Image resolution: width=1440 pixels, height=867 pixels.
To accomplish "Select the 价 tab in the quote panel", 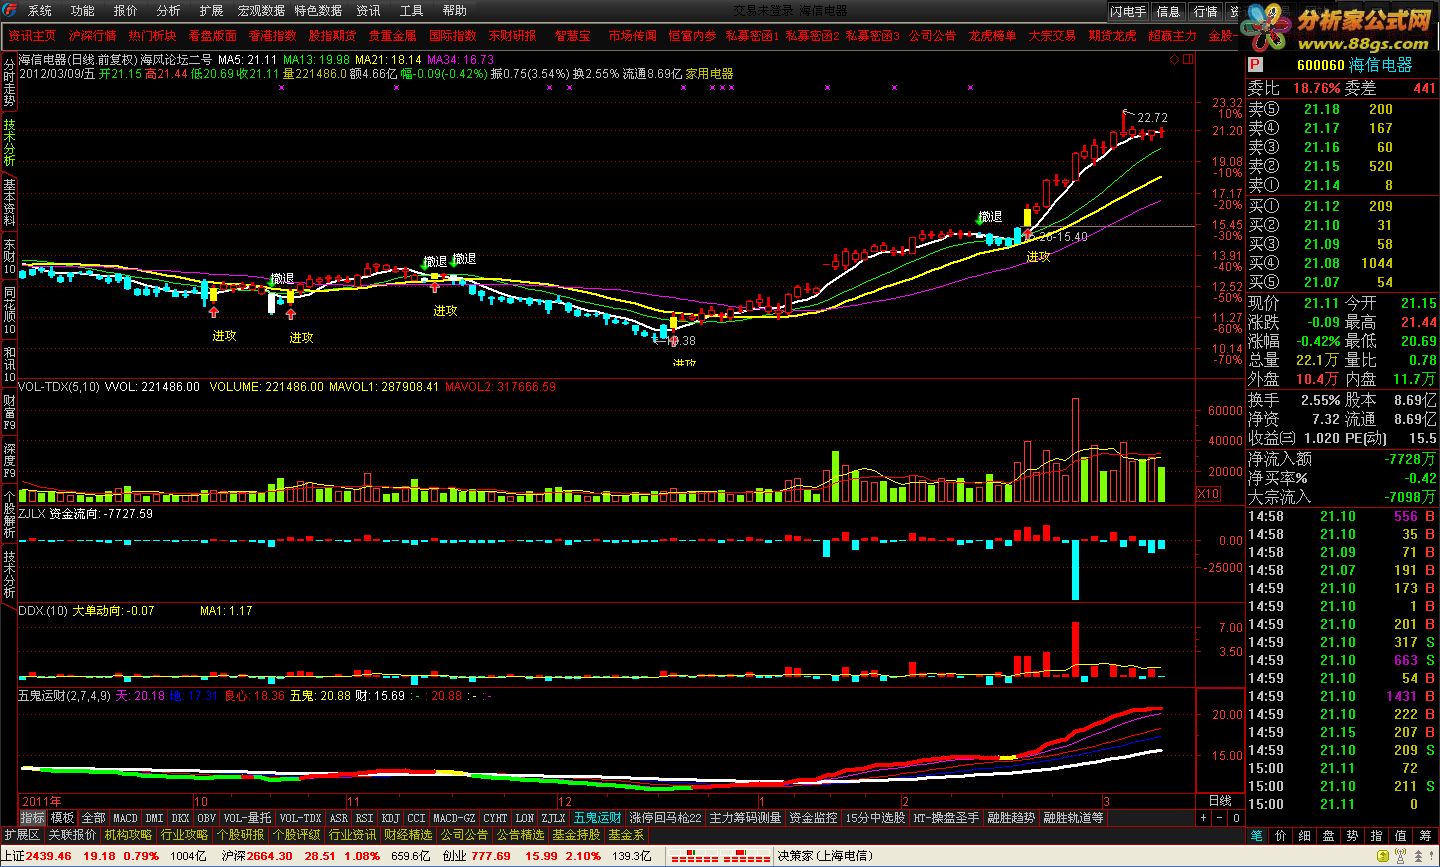I will click(1281, 835).
